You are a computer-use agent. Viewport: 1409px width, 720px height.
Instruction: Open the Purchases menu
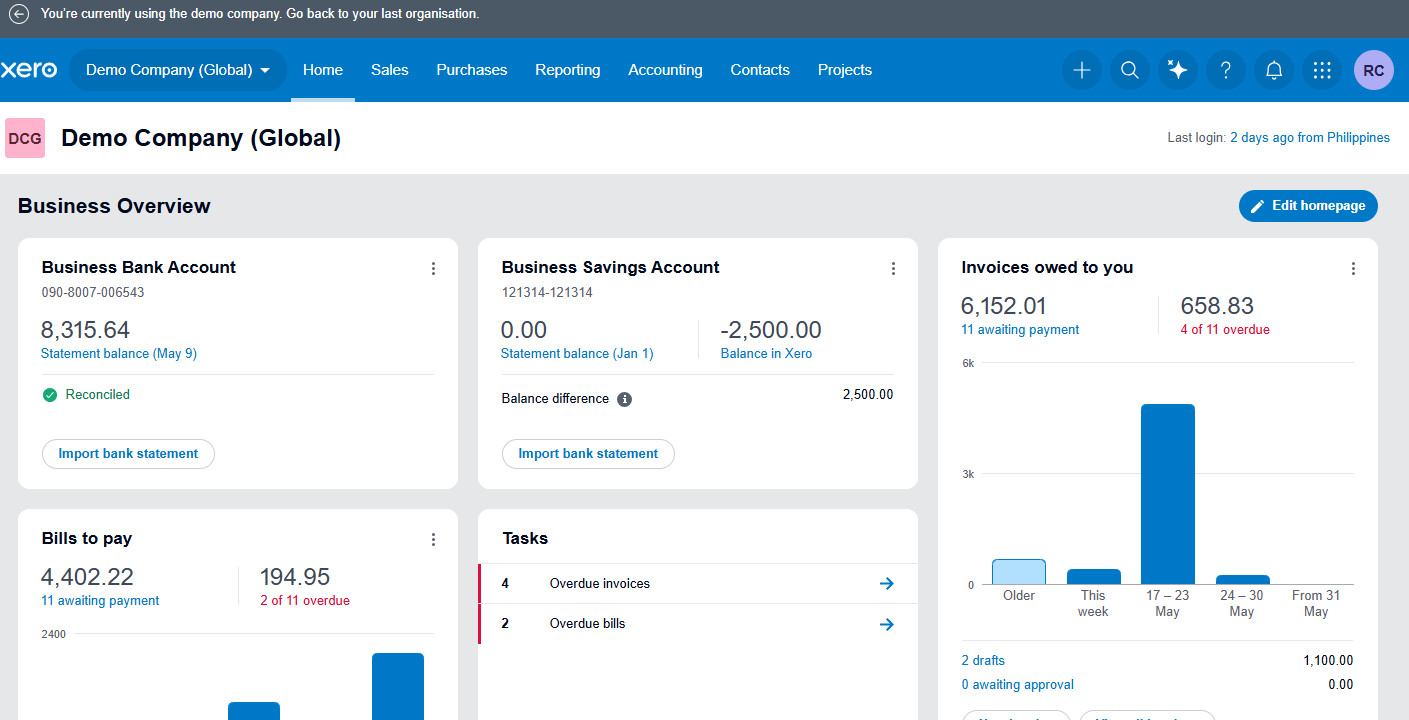click(472, 70)
